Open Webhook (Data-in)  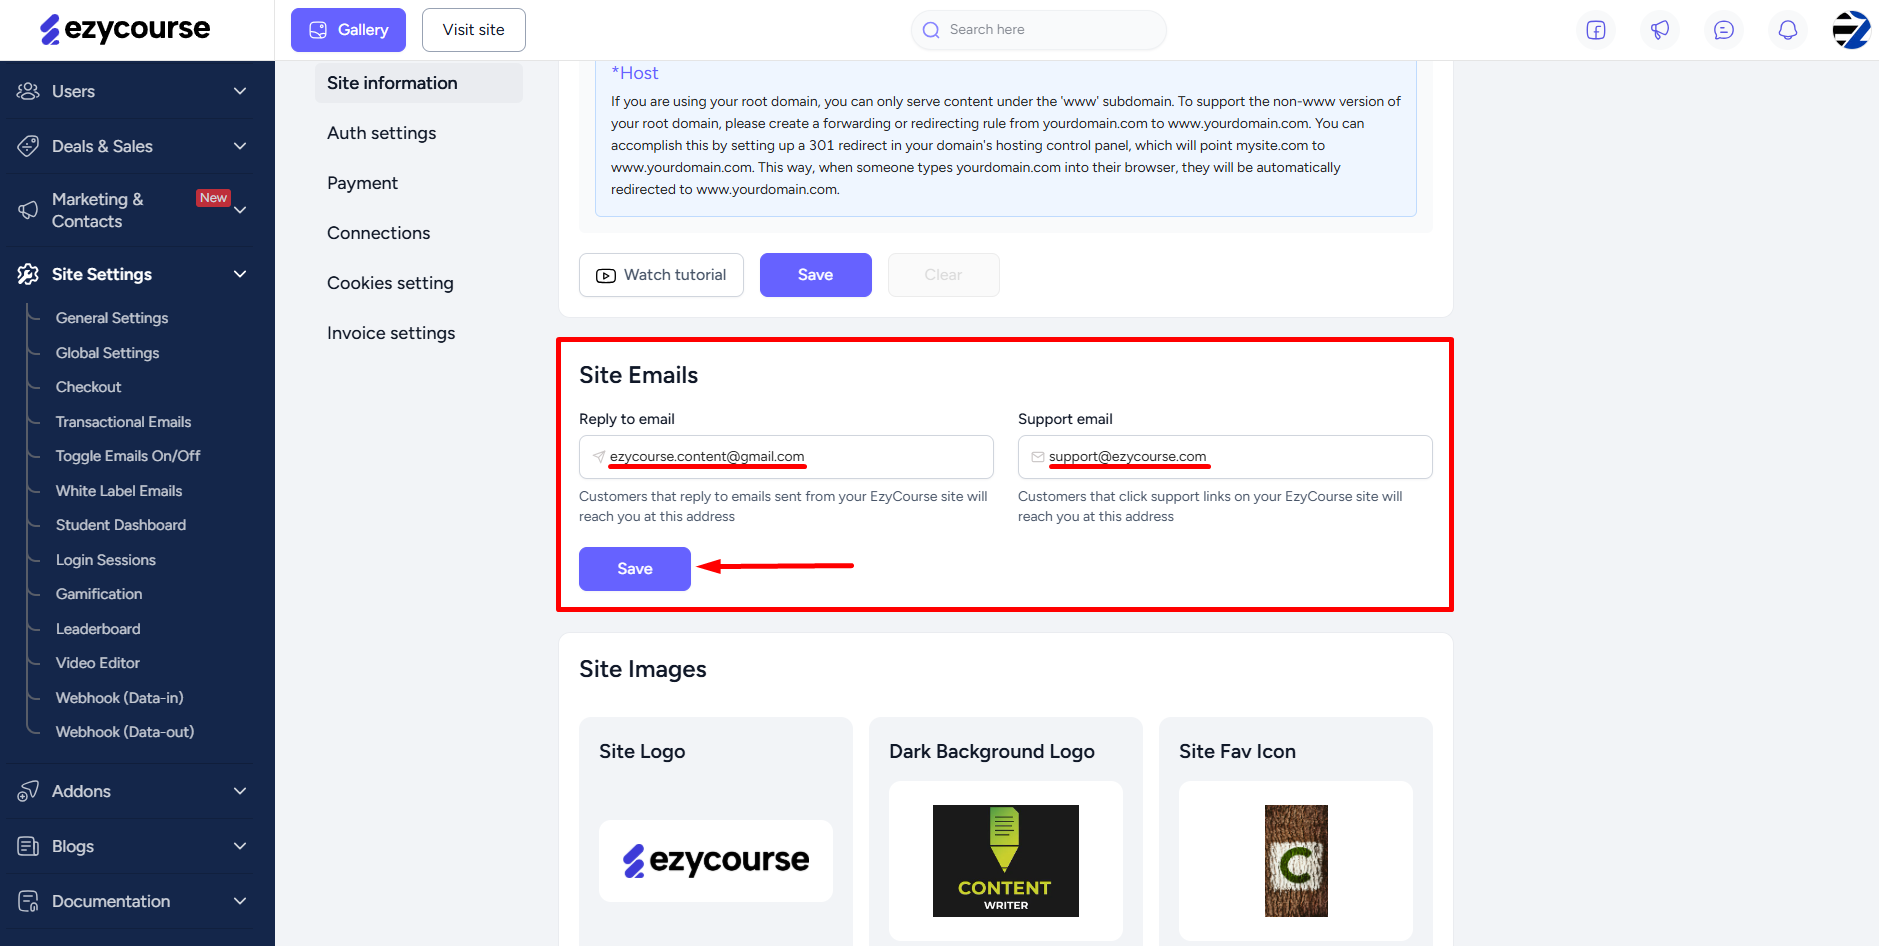pos(120,698)
